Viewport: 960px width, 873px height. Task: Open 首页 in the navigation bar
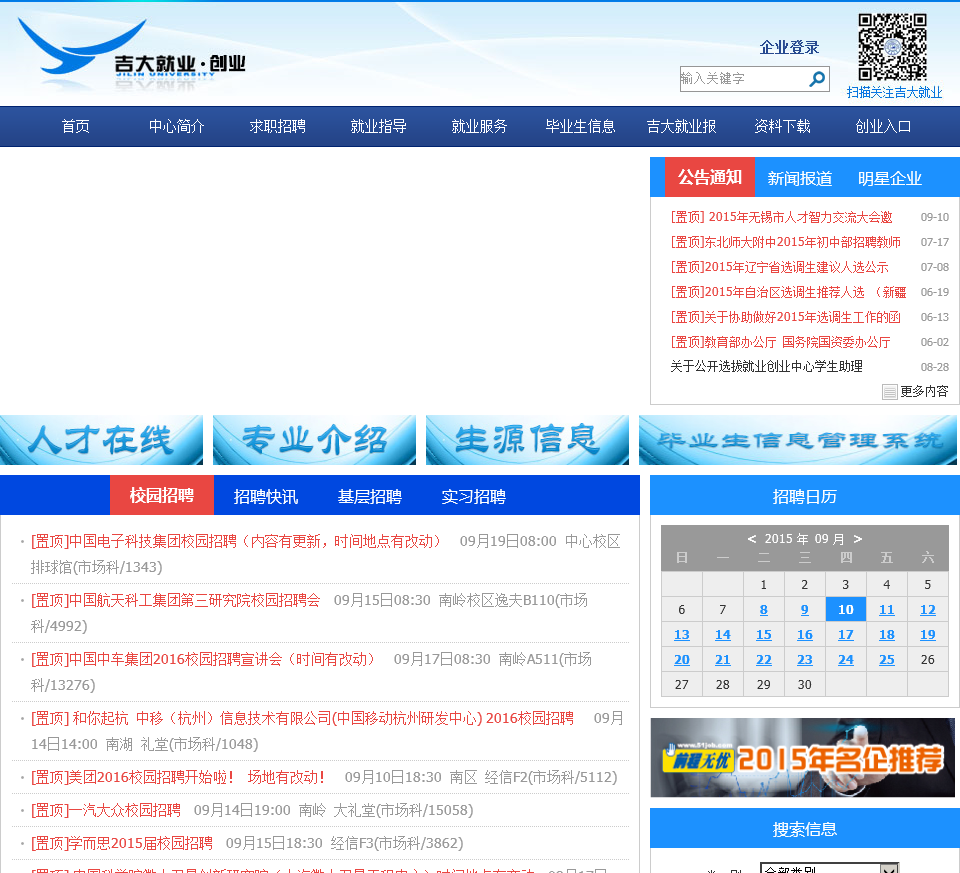click(x=76, y=126)
